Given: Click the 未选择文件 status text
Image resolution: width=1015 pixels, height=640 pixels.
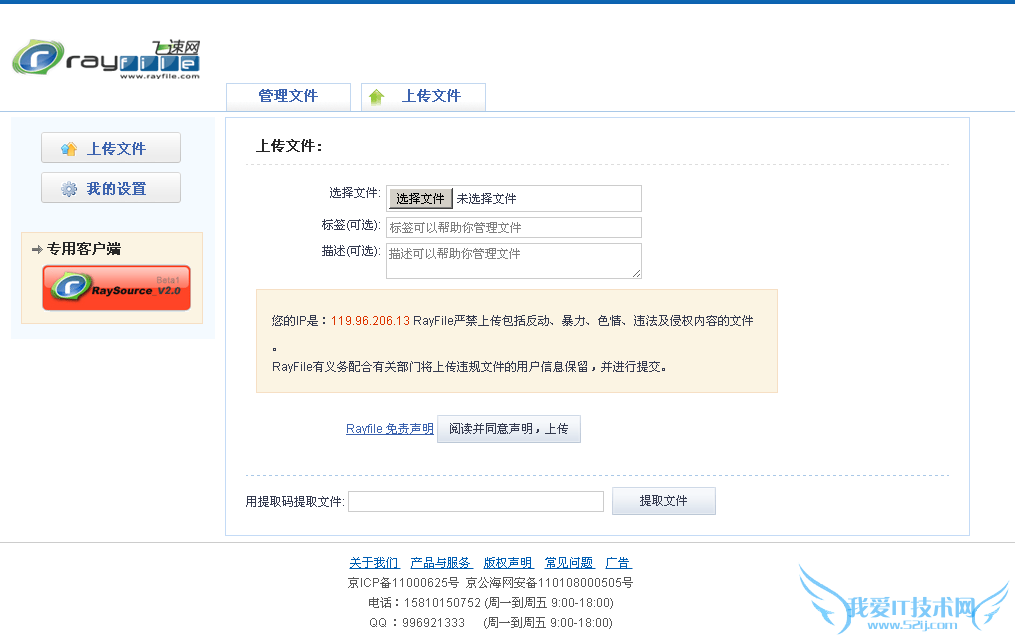Looking at the screenshot, I should [x=486, y=199].
